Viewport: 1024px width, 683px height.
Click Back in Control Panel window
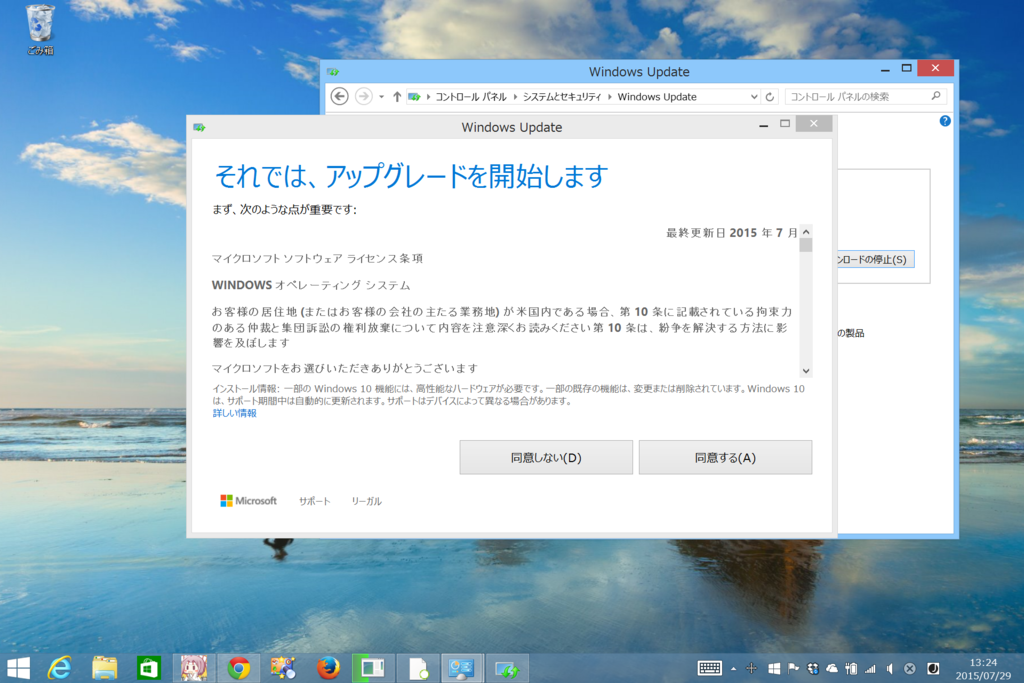[339, 96]
